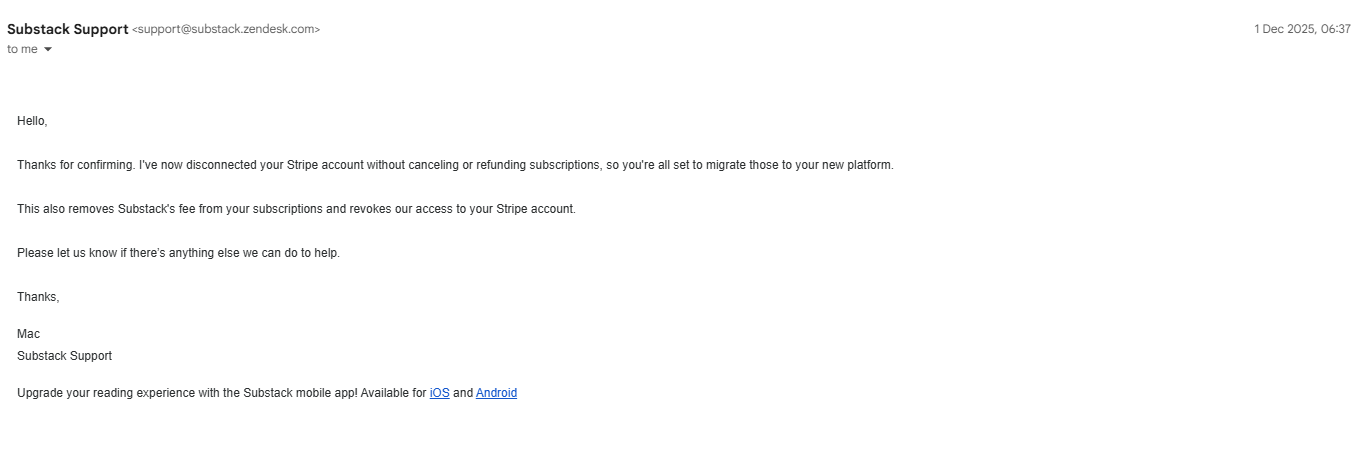The image size is (1363, 463).
Task: Click the 'Hello,' greeting line
Action: click(32, 121)
